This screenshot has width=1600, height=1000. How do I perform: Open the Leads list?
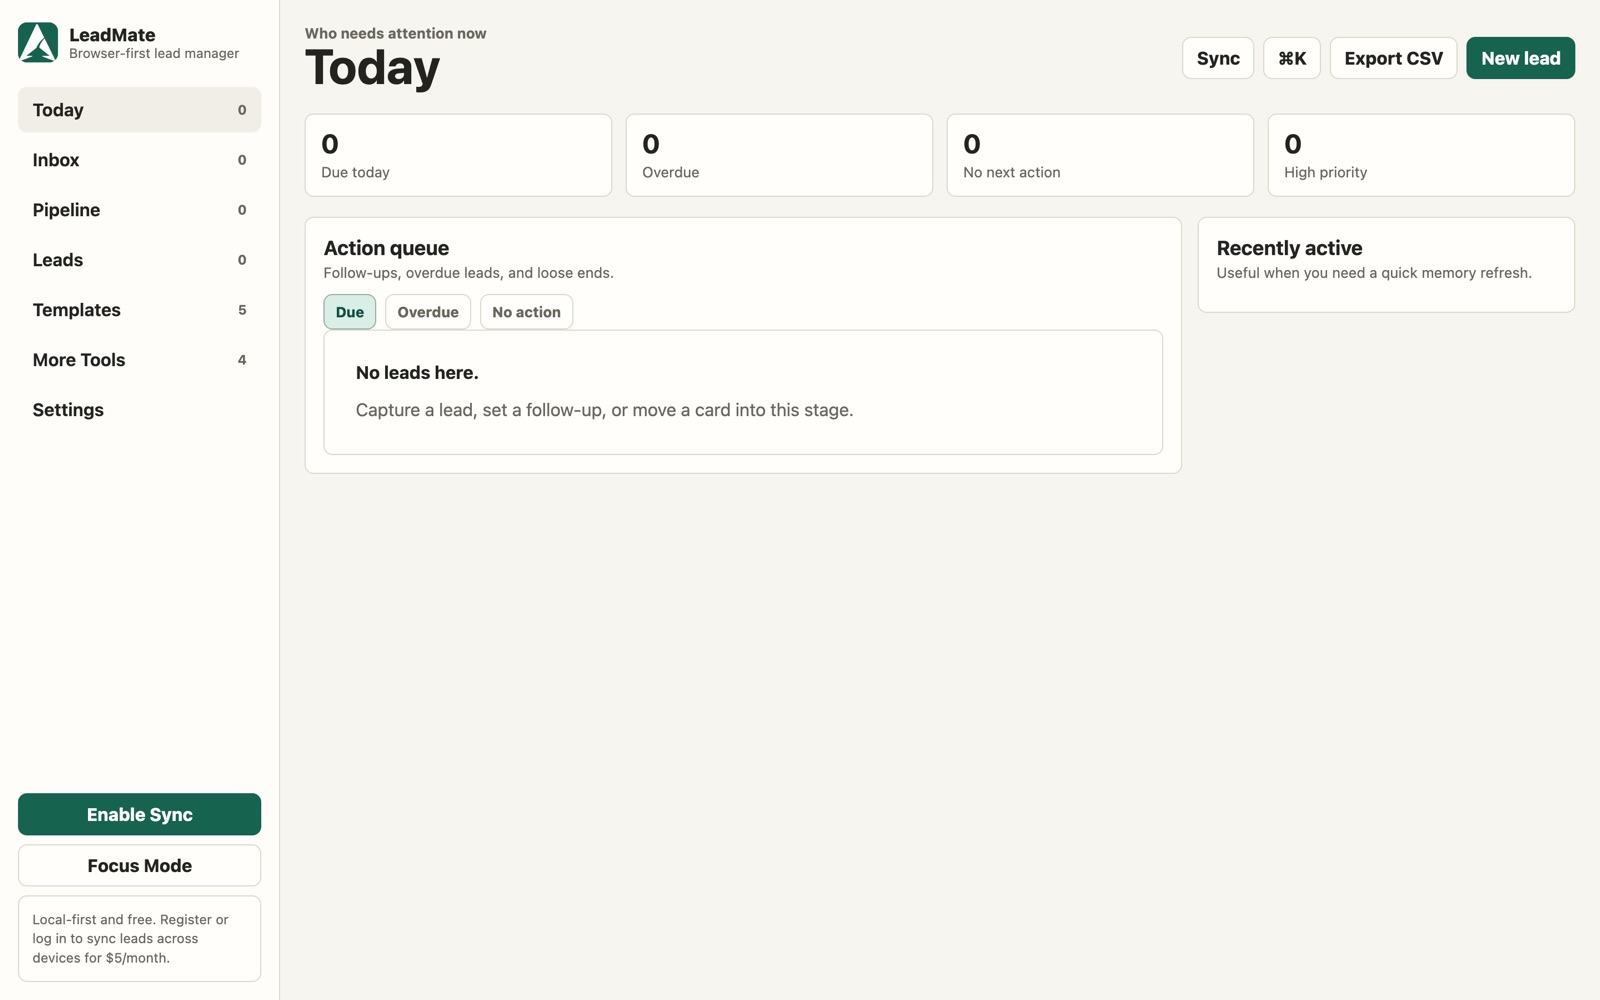[139, 260]
